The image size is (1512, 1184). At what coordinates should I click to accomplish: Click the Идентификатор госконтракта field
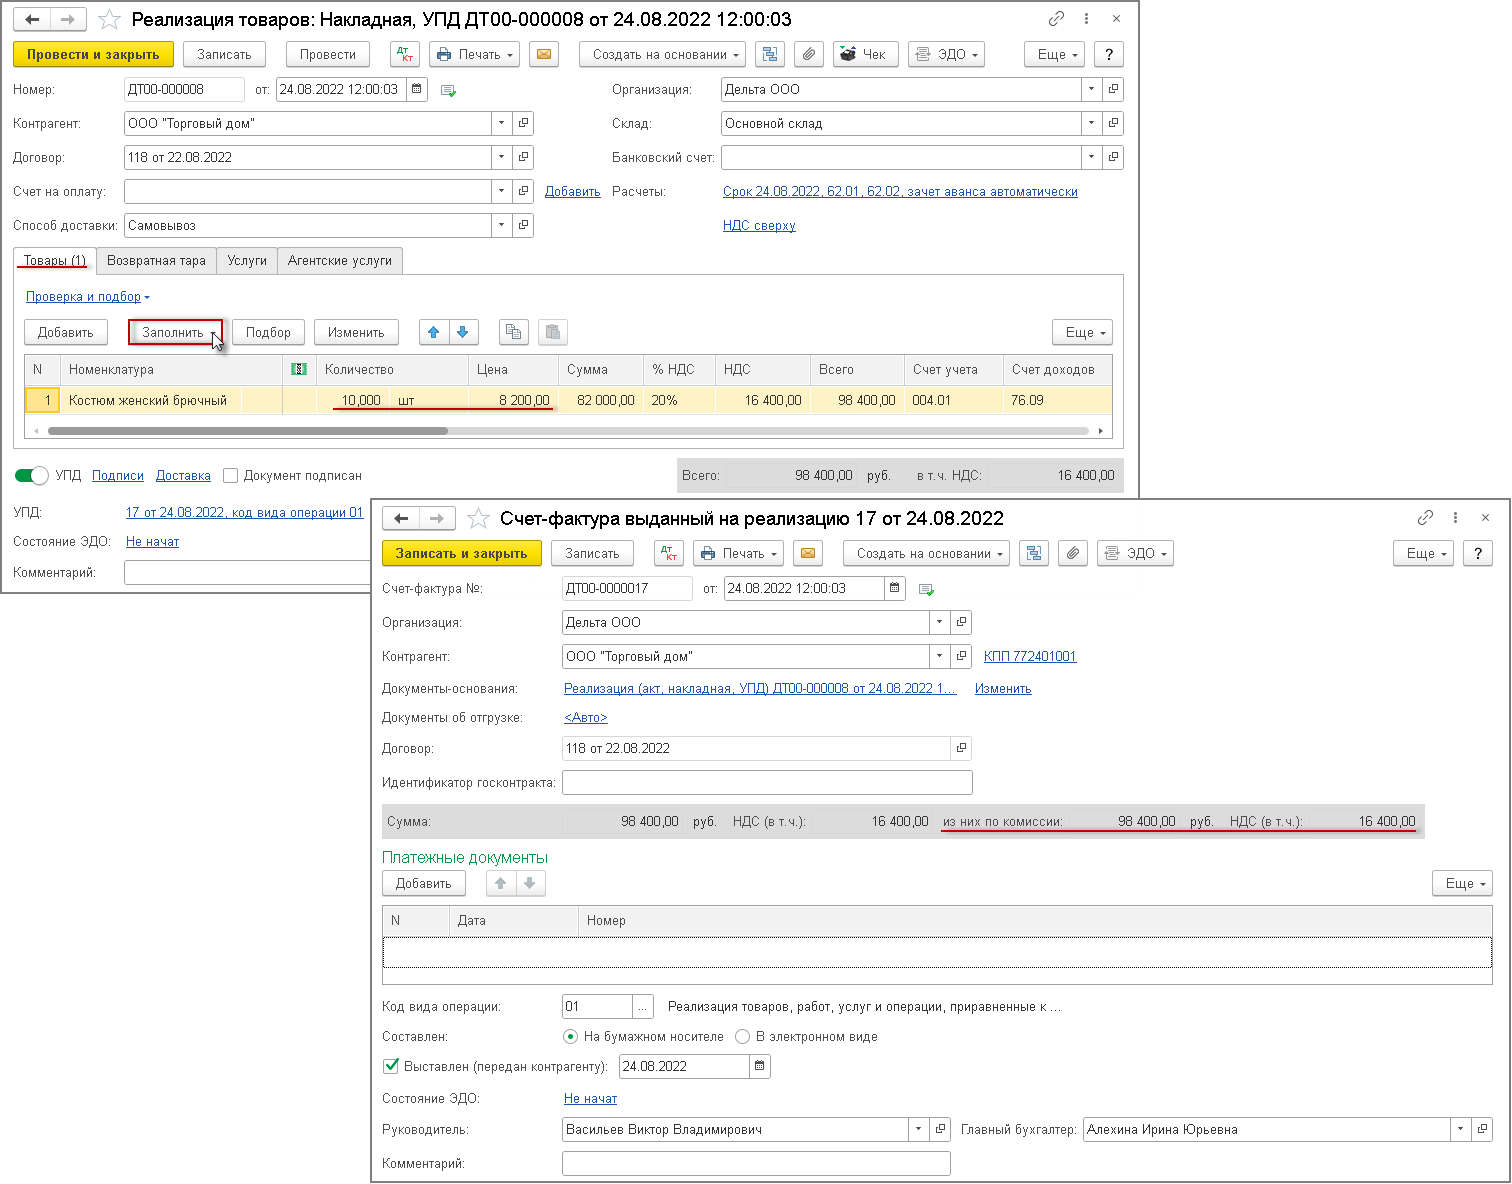click(x=767, y=782)
